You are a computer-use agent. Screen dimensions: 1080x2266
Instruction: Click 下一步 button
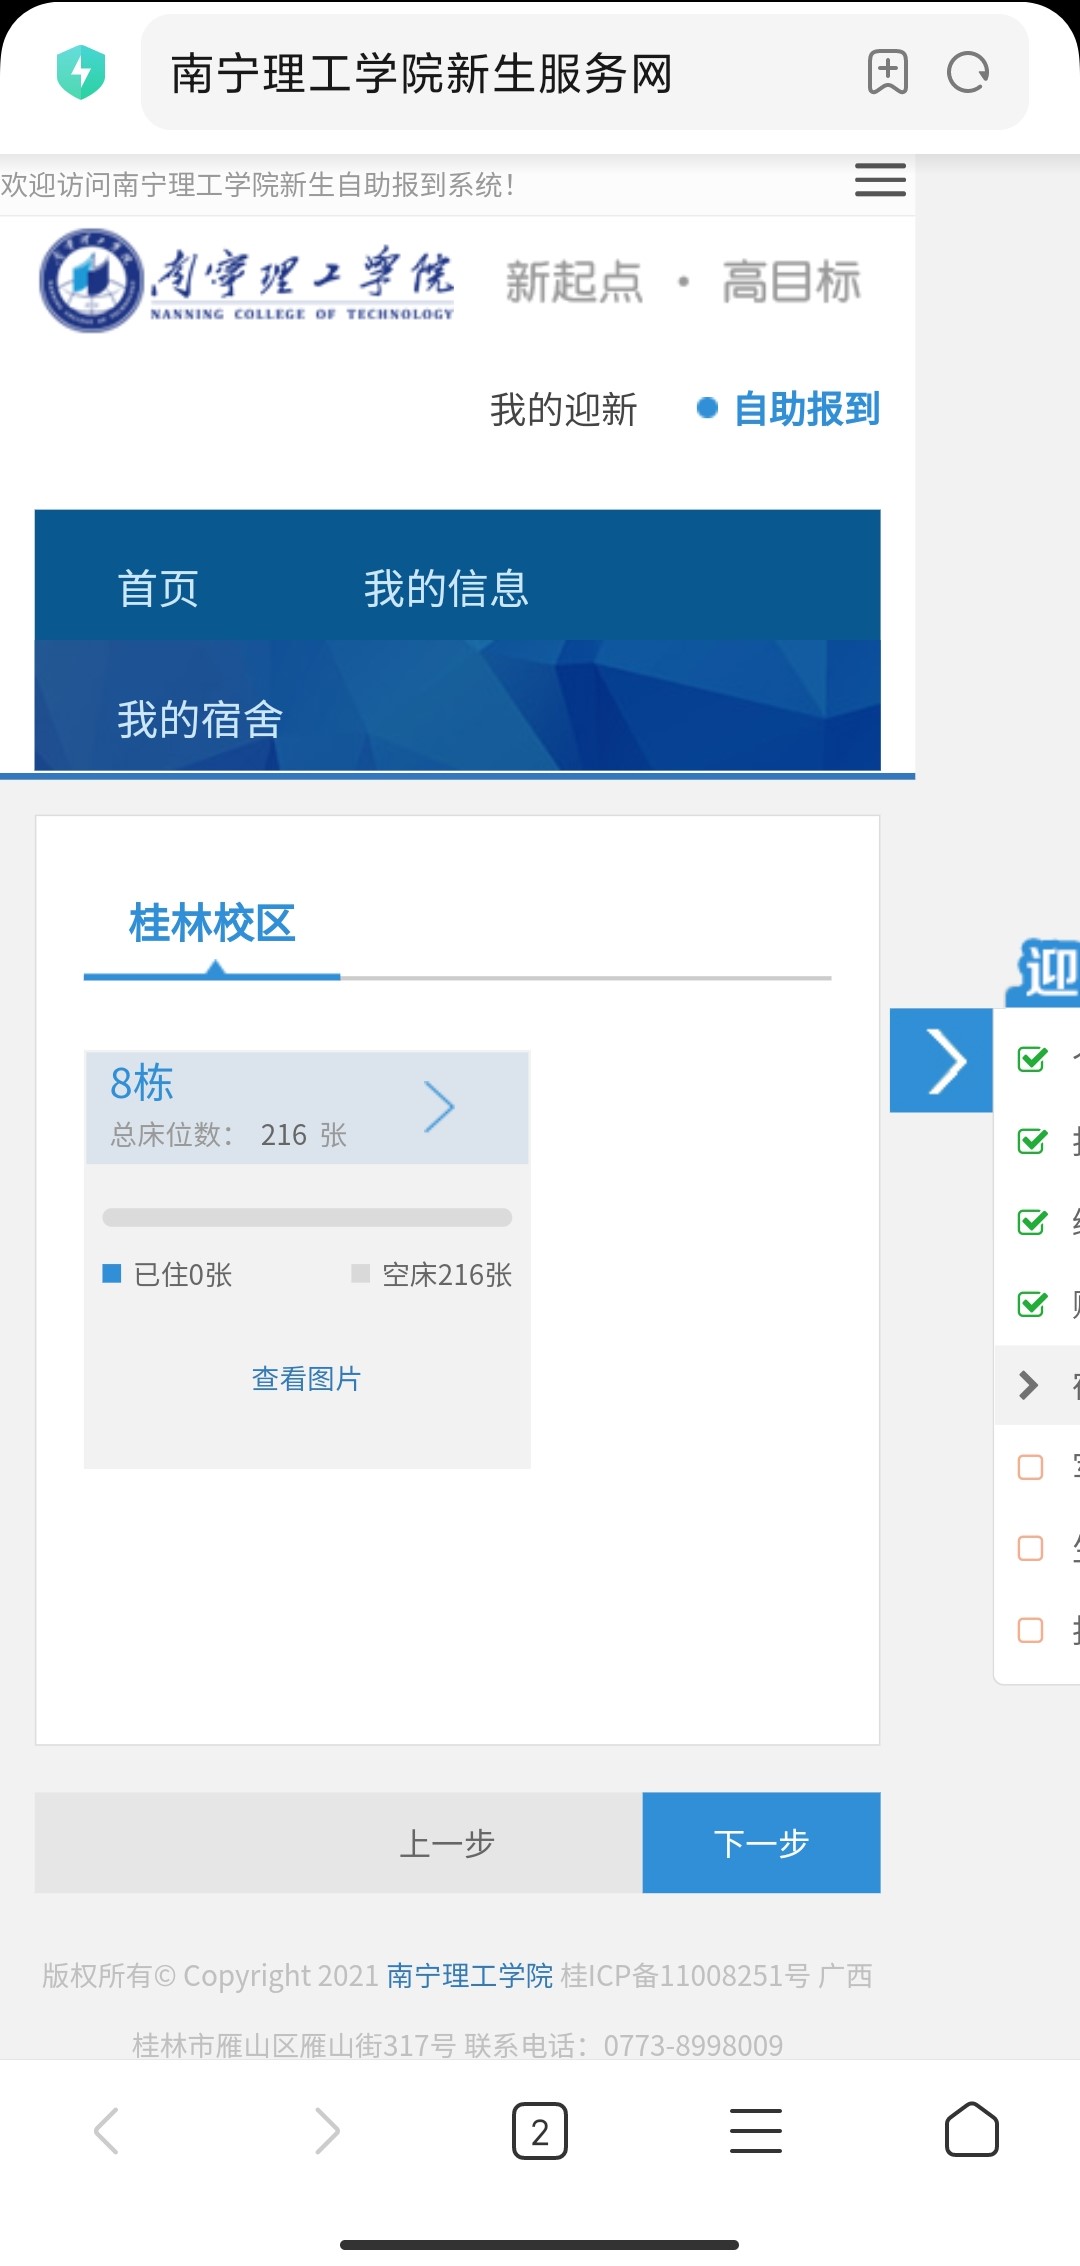click(x=762, y=1842)
